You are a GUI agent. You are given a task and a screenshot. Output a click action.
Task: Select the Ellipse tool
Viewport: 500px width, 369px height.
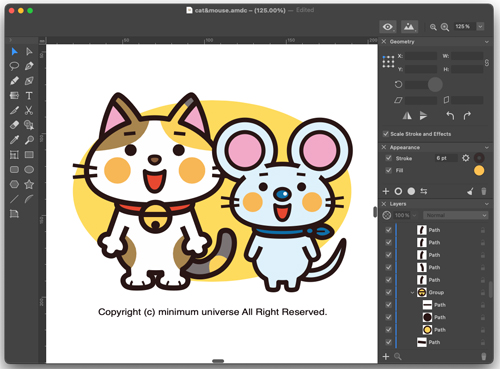(29, 169)
